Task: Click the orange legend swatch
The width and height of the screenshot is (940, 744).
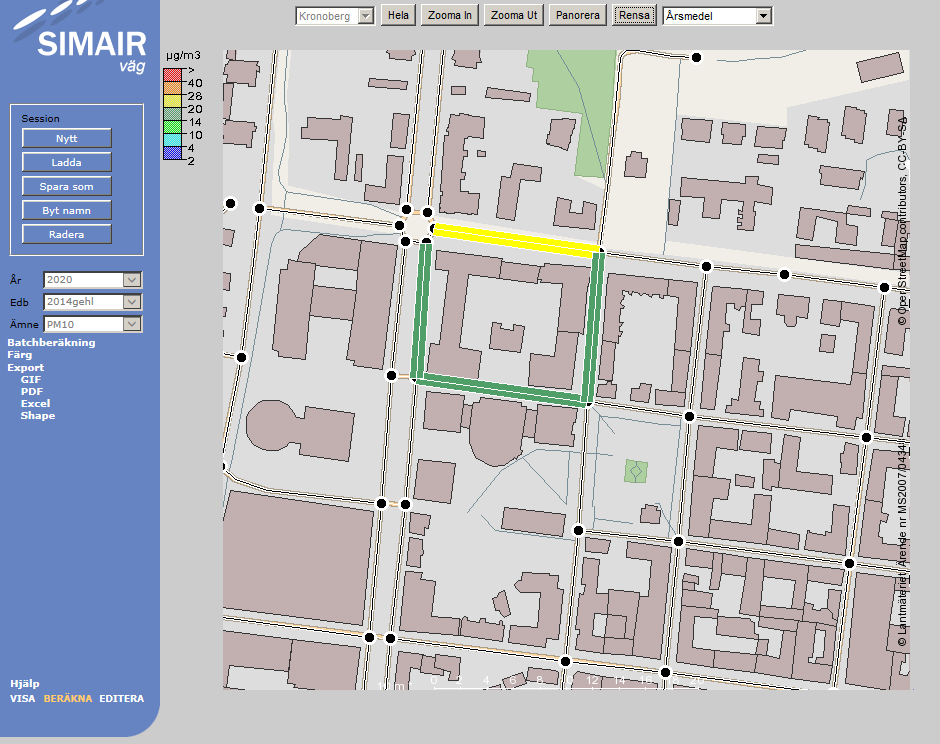Action: point(173,88)
